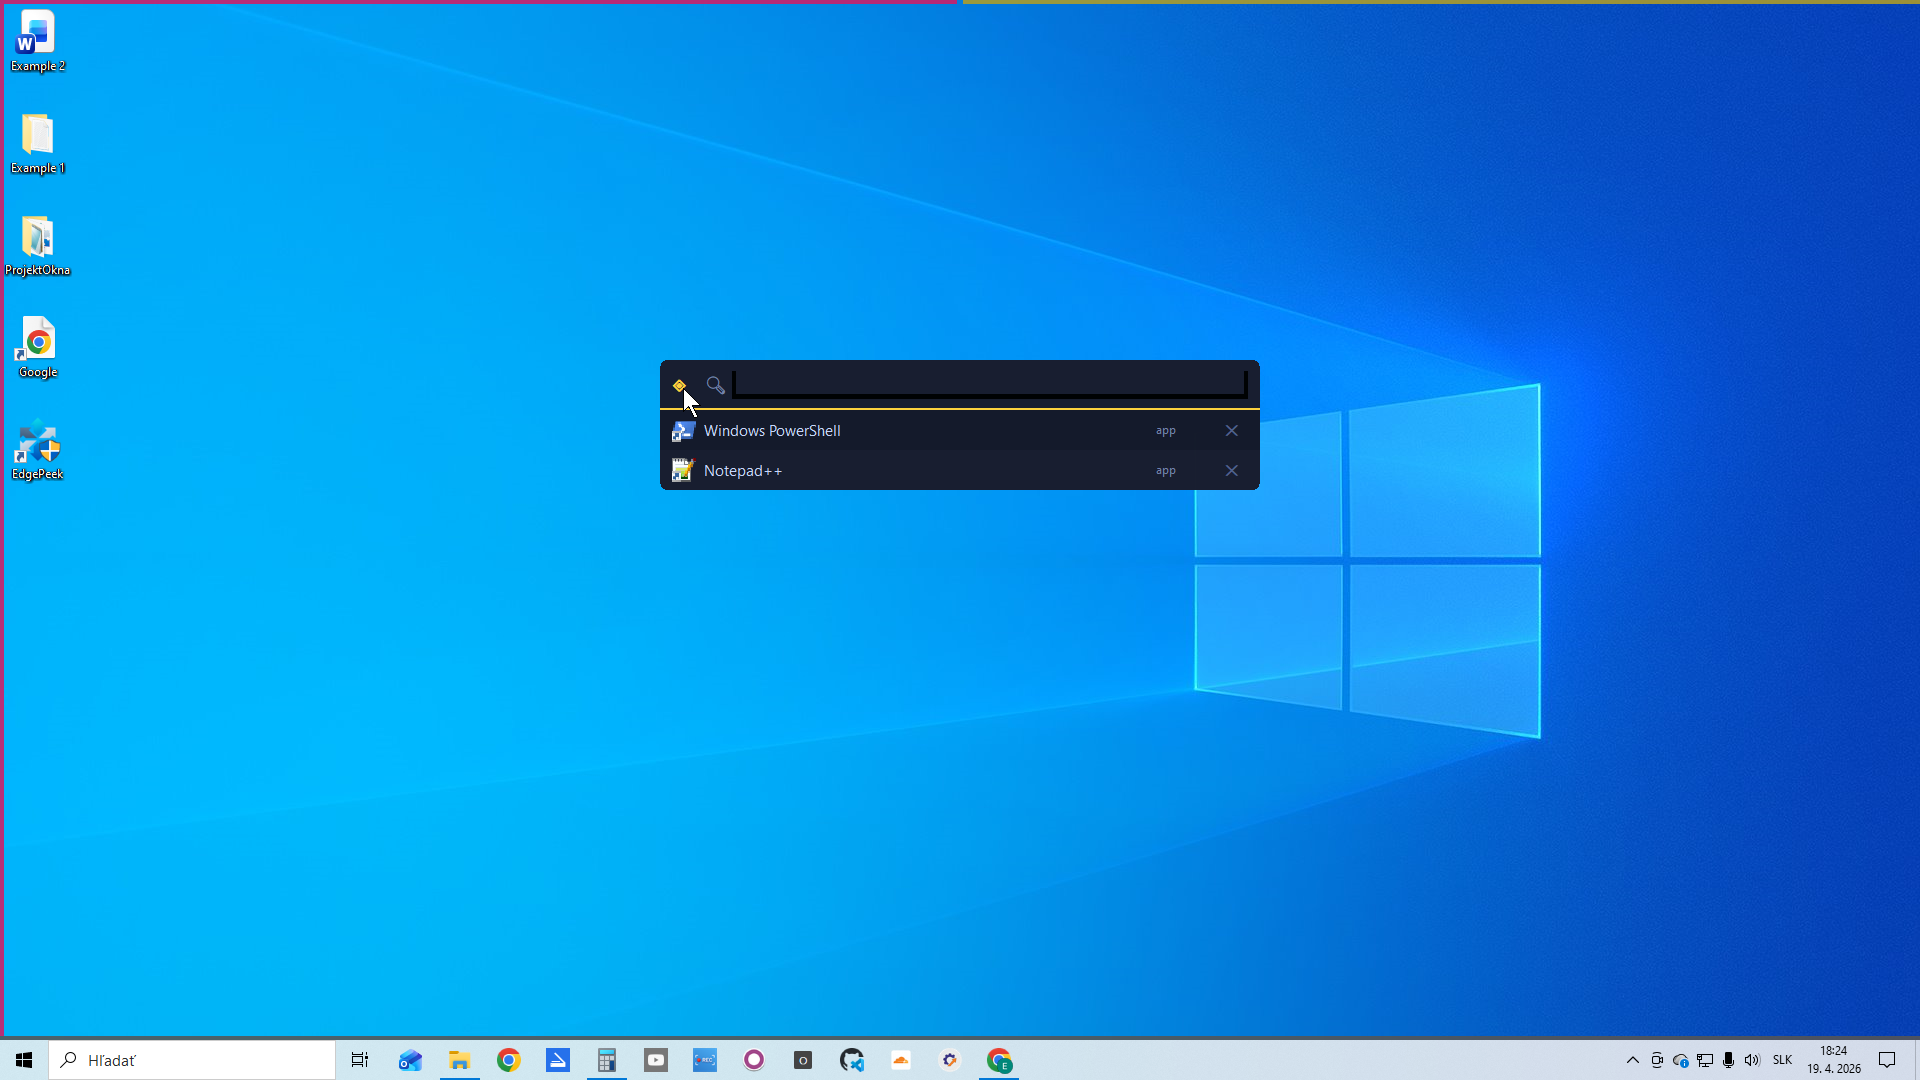Launch the Notepad++ result
This screenshot has height=1080, width=1920.
click(960, 470)
